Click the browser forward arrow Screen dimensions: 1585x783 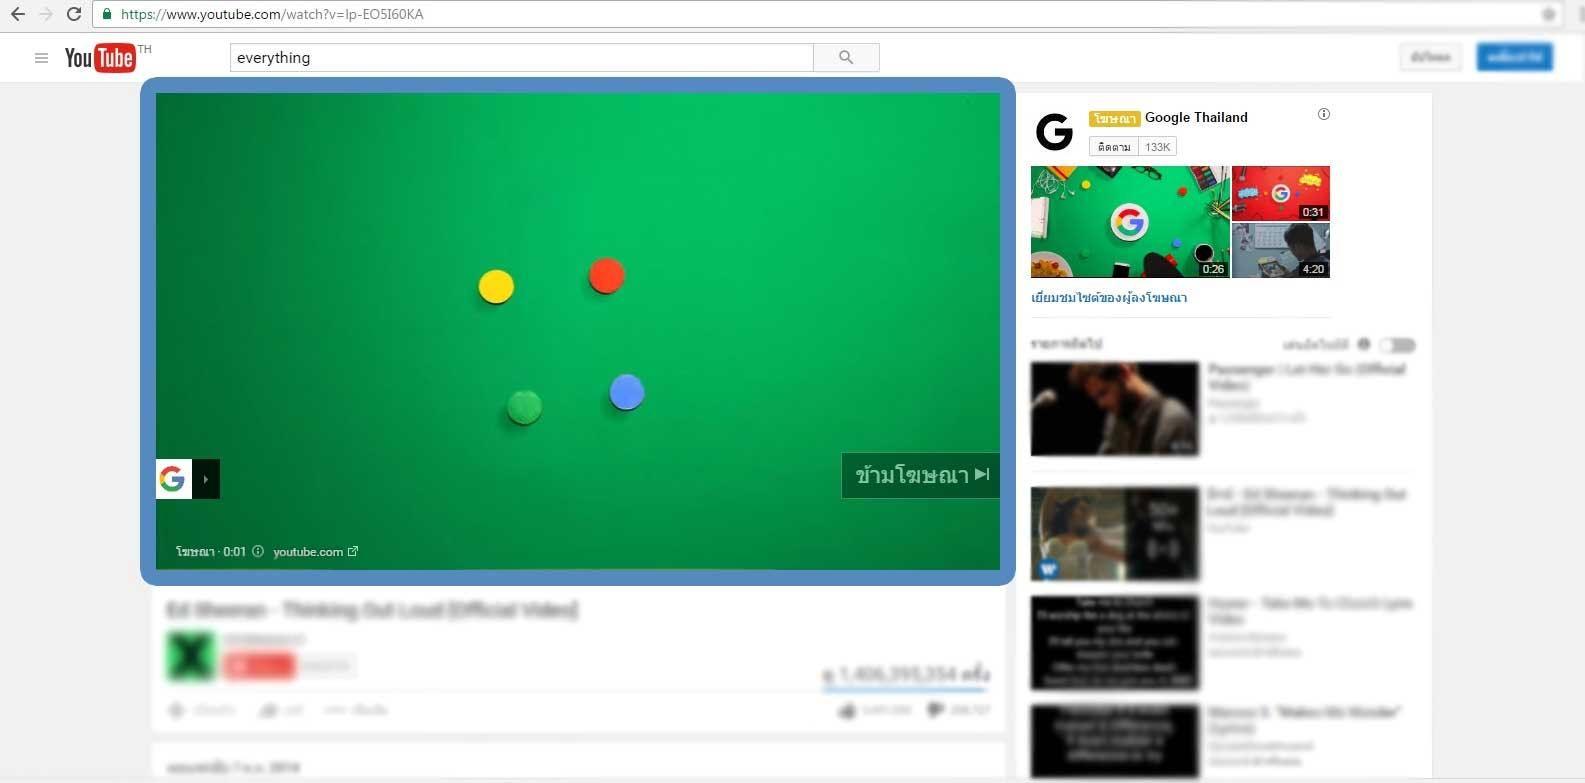(45, 14)
